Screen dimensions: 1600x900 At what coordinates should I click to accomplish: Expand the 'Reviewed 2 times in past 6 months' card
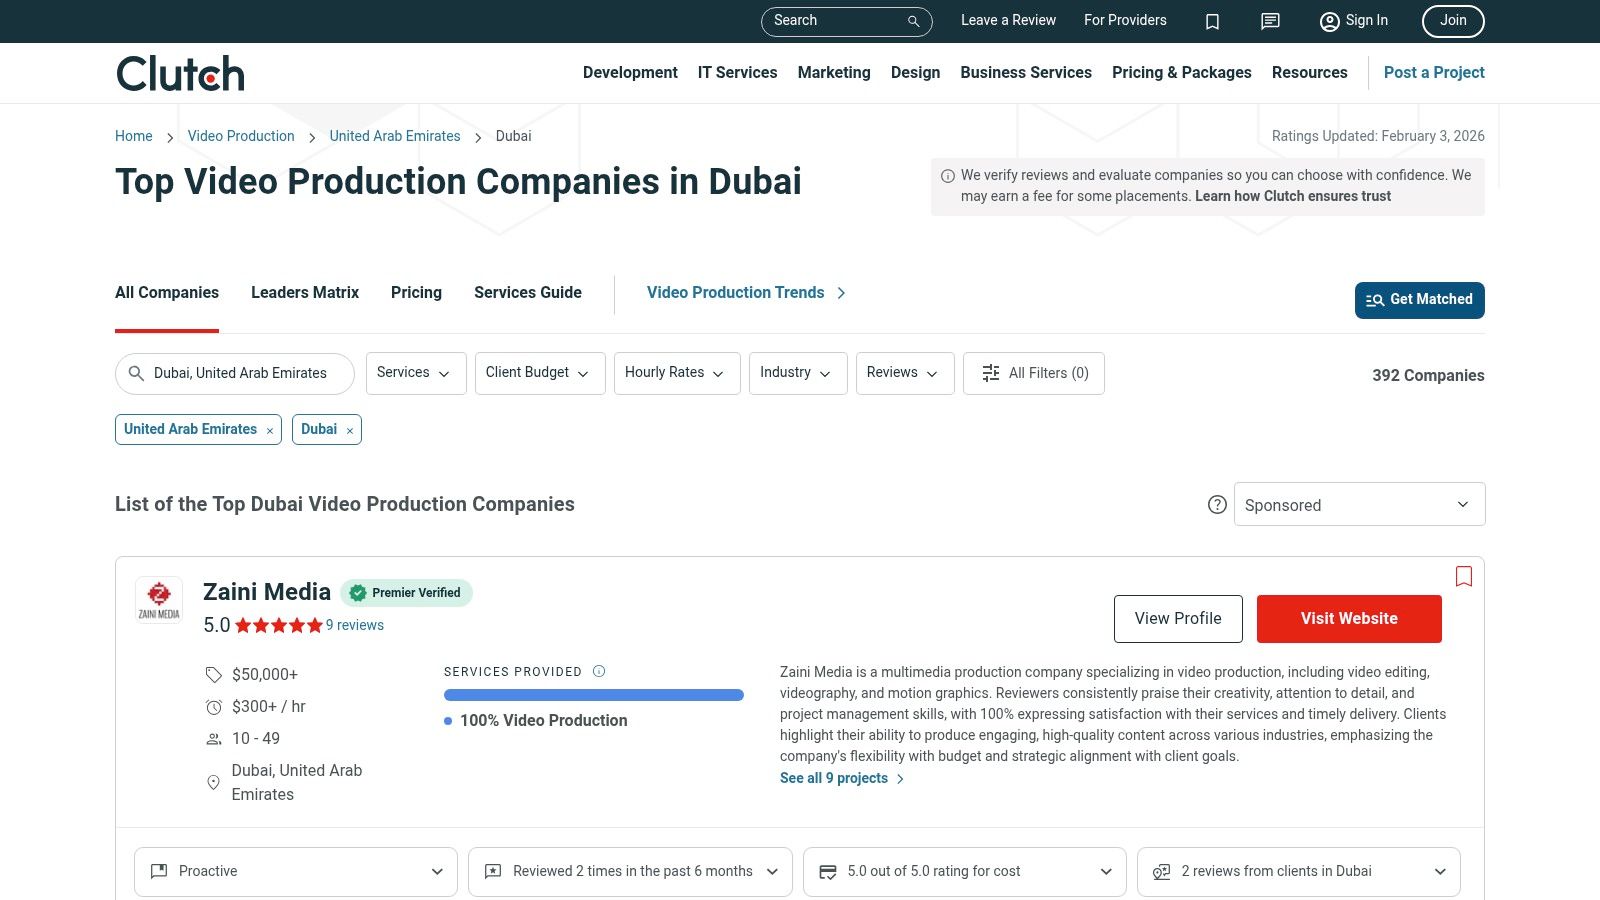(x=629, y=871)
